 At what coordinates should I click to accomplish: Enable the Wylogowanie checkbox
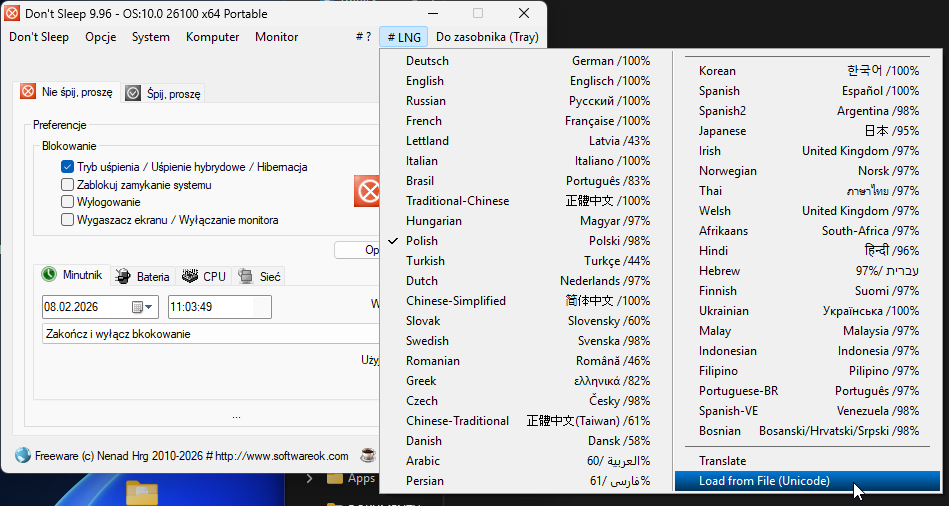[x=67, y=202]
